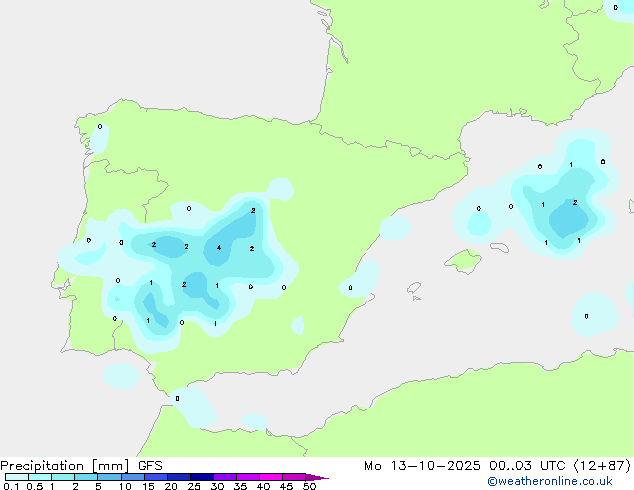634x490 pixels.
Task: Click the '4' precipitation value over central Spain
Action: (219, 247)
